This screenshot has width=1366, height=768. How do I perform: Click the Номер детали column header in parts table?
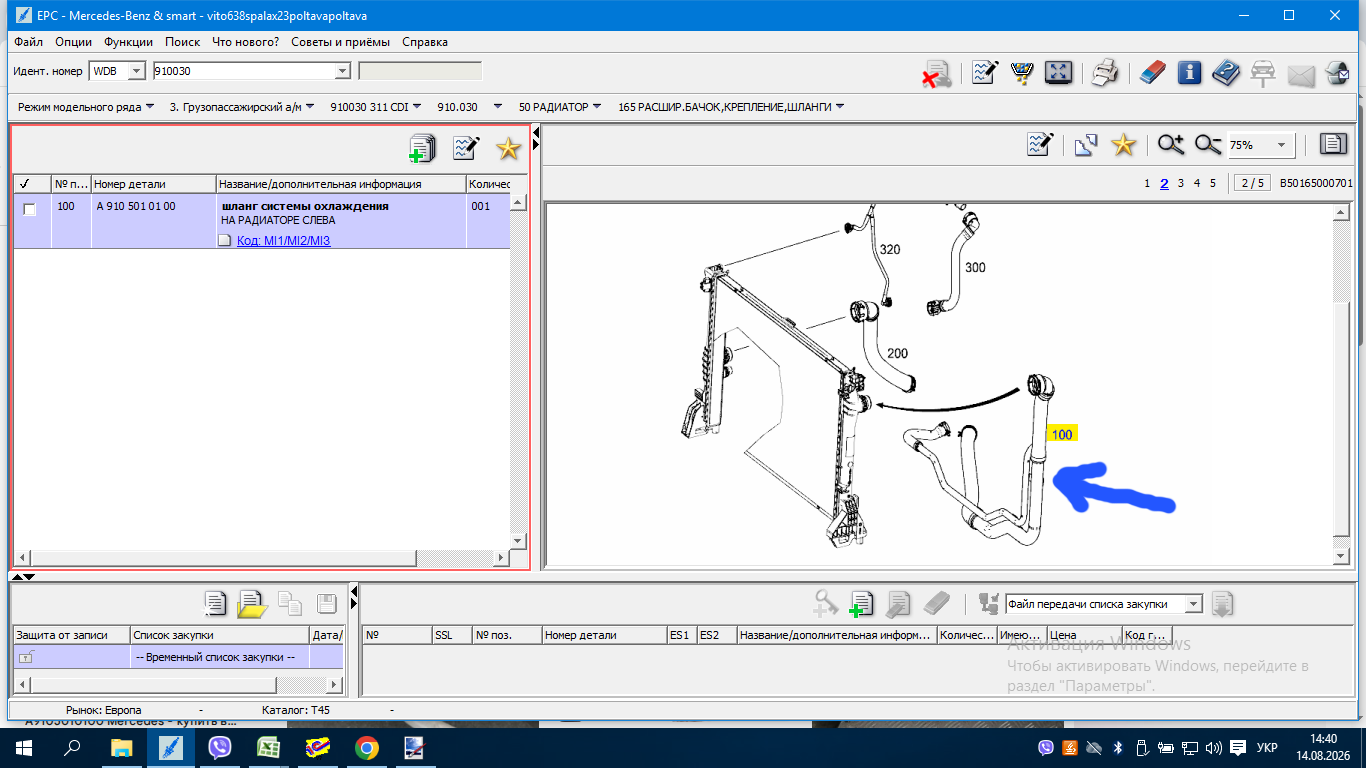click(x=154, y=184)
